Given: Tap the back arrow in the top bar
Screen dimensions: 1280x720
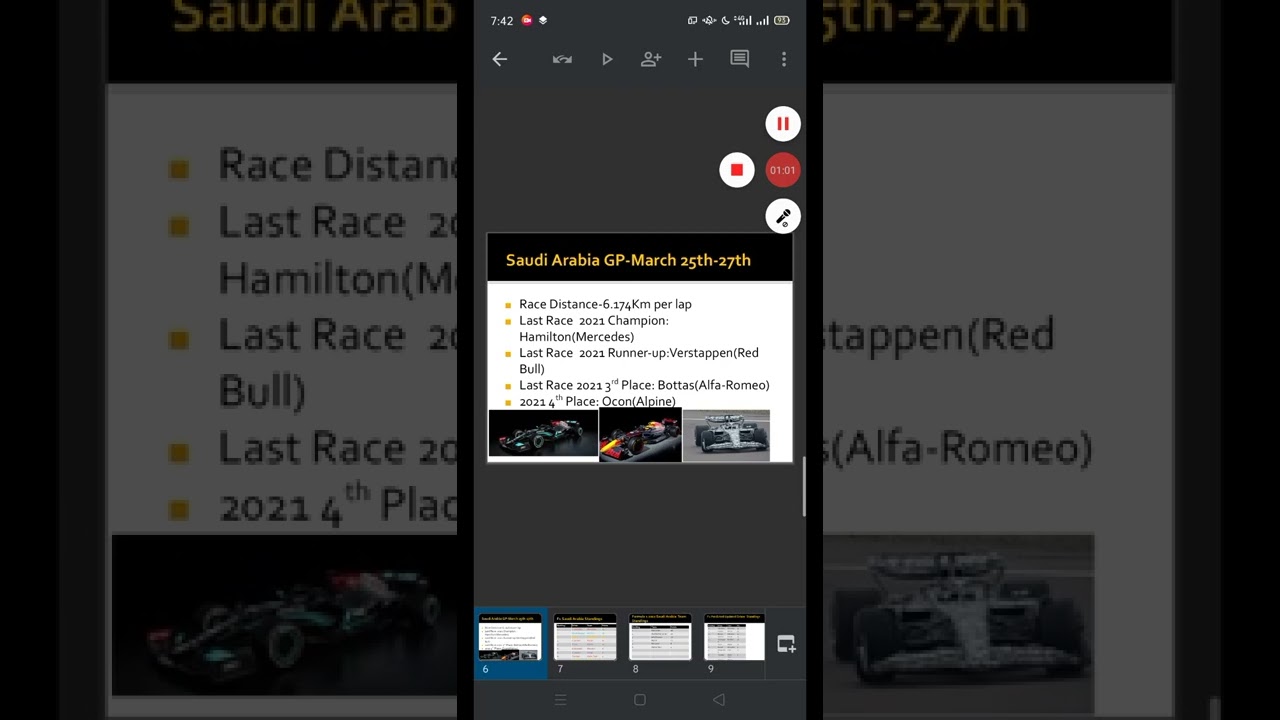Looking at the screenshot, I should (500, 59).
